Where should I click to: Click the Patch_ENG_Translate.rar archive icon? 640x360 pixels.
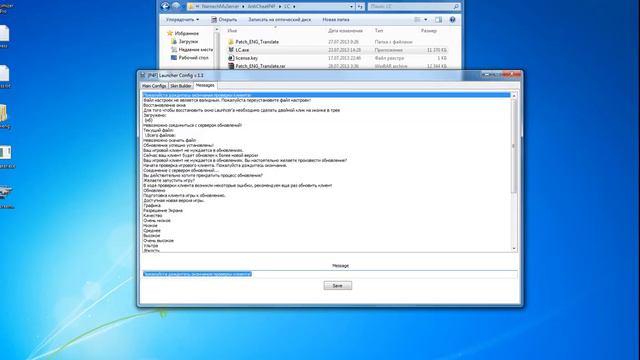(x=231, y=66)
